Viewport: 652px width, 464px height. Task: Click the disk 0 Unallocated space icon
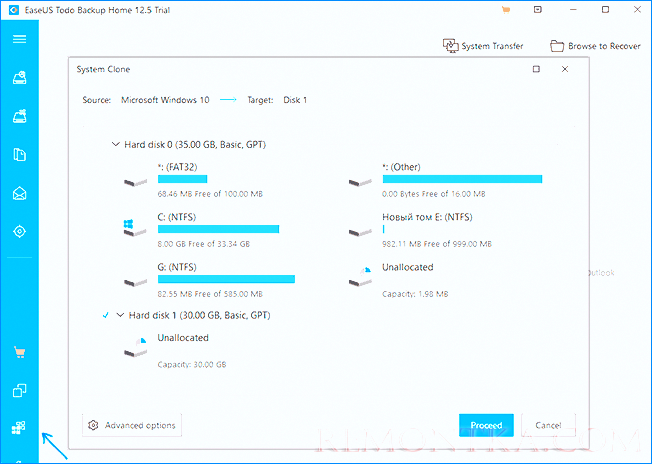click(360, 277)
